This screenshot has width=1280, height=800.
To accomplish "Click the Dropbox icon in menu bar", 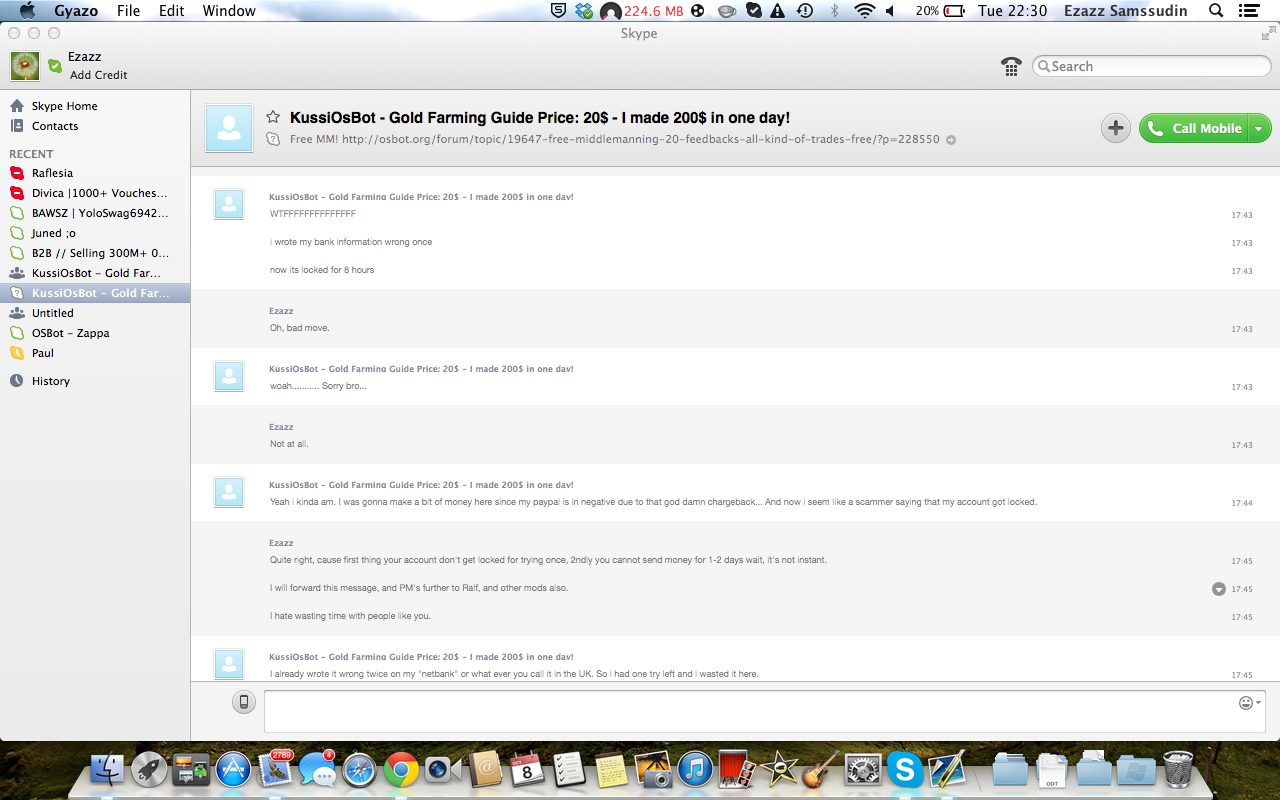I will tap(583, 11).
